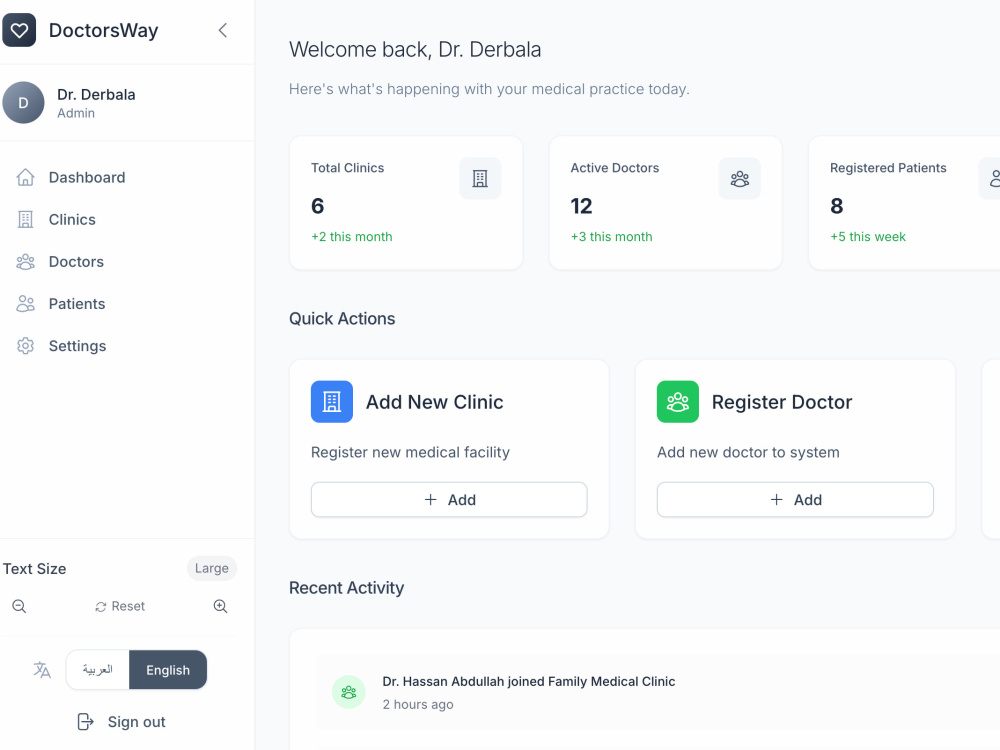Switch language to Arabic (العربية)
Screen dimensions: 1000x750
(x=98, y=670)
